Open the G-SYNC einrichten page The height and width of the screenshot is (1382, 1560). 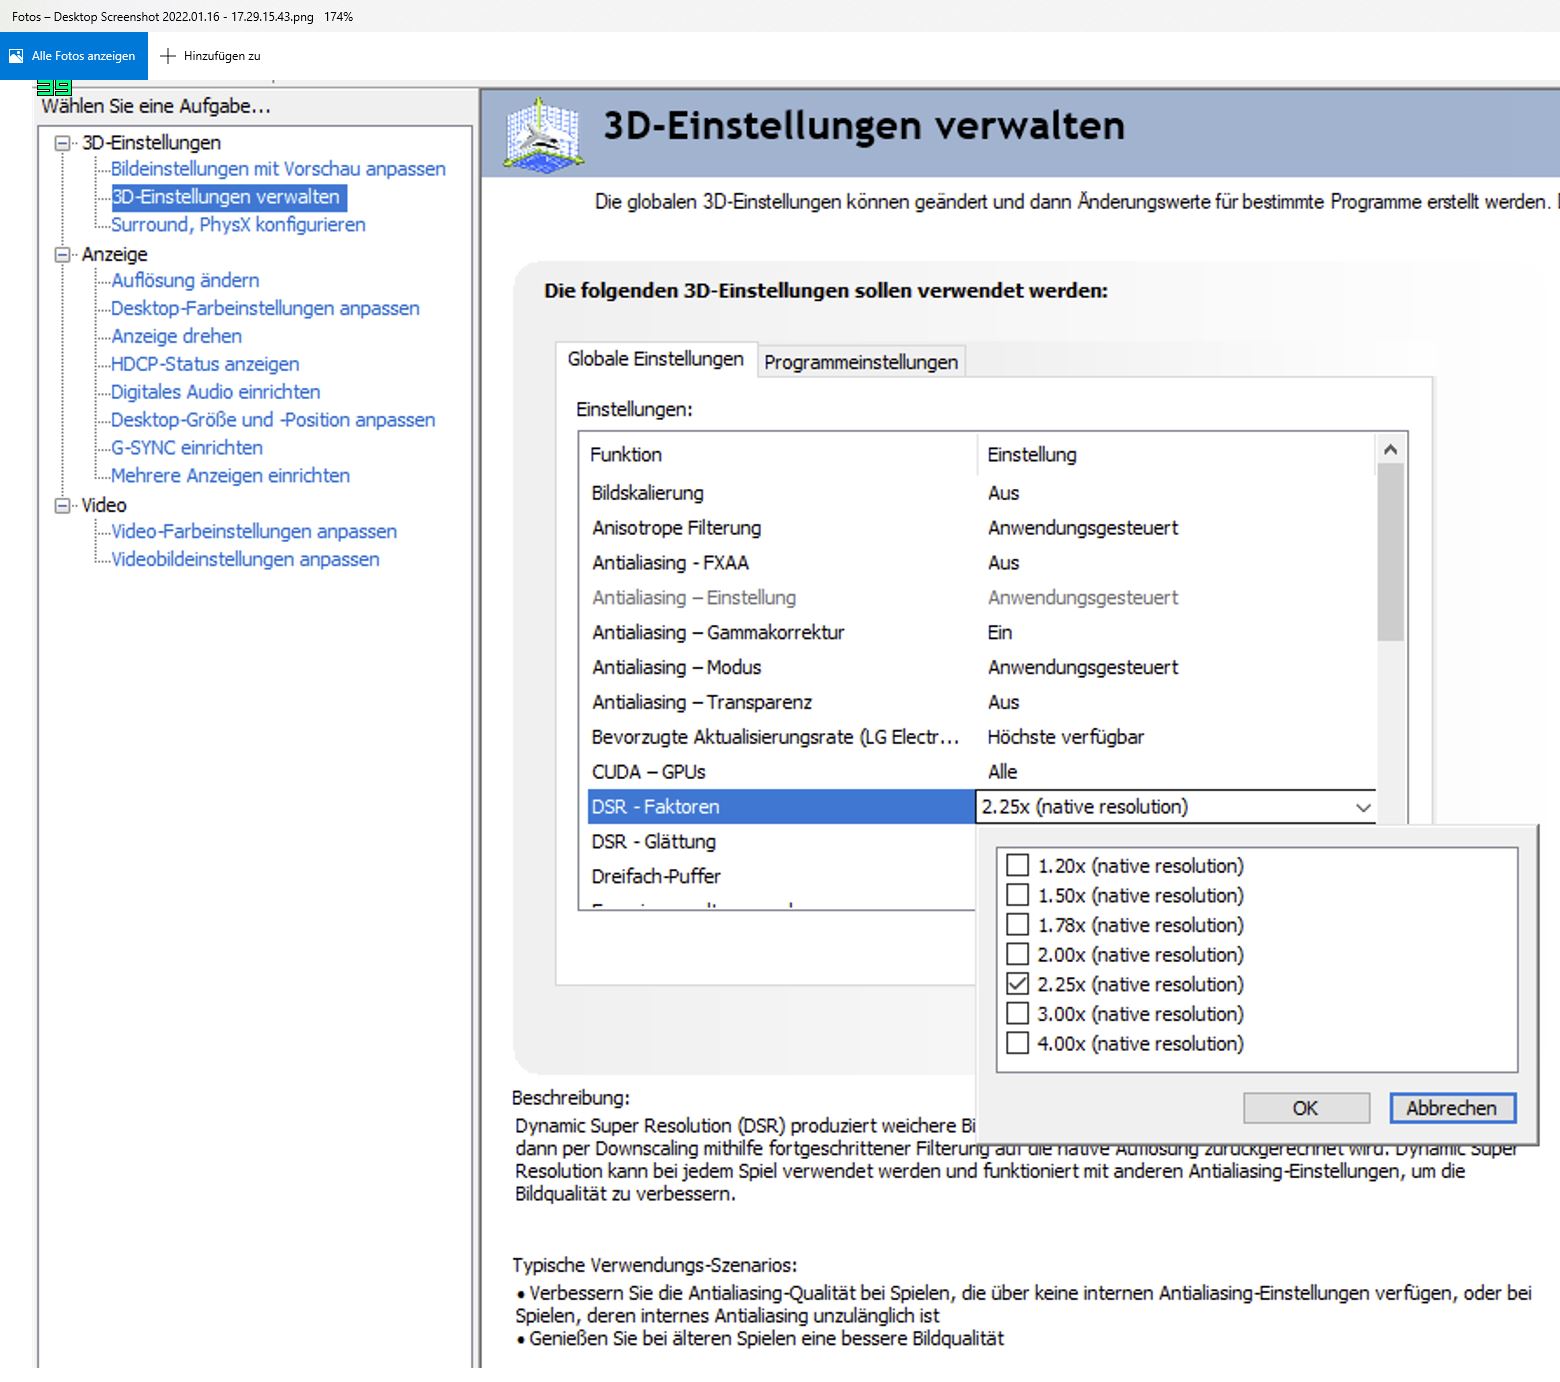point(187,449)
